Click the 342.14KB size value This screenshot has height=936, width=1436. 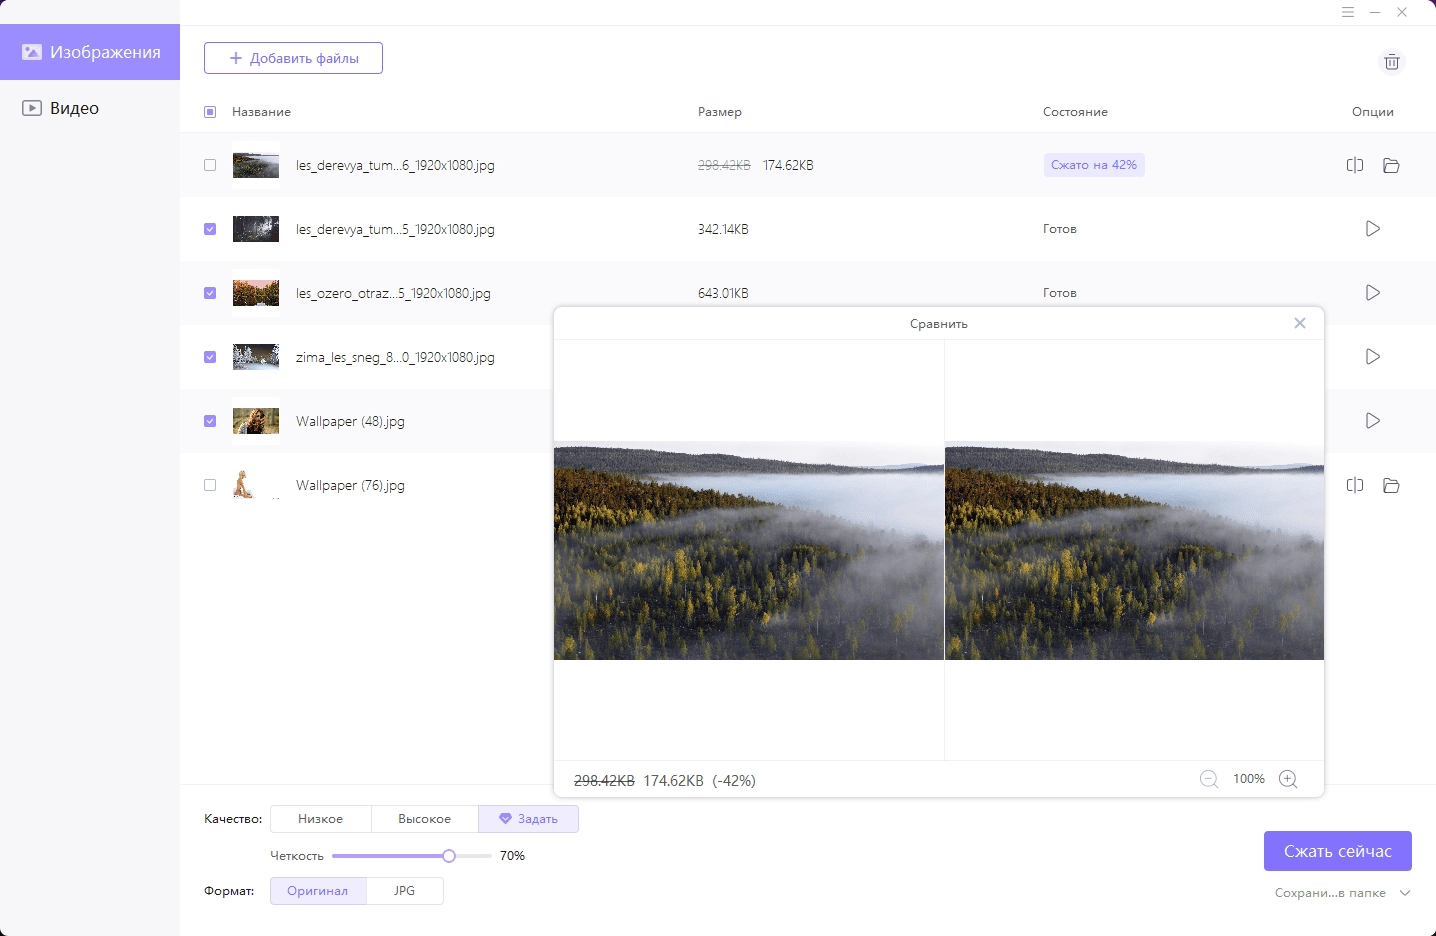pyautogui.click(x=723, y=229)
